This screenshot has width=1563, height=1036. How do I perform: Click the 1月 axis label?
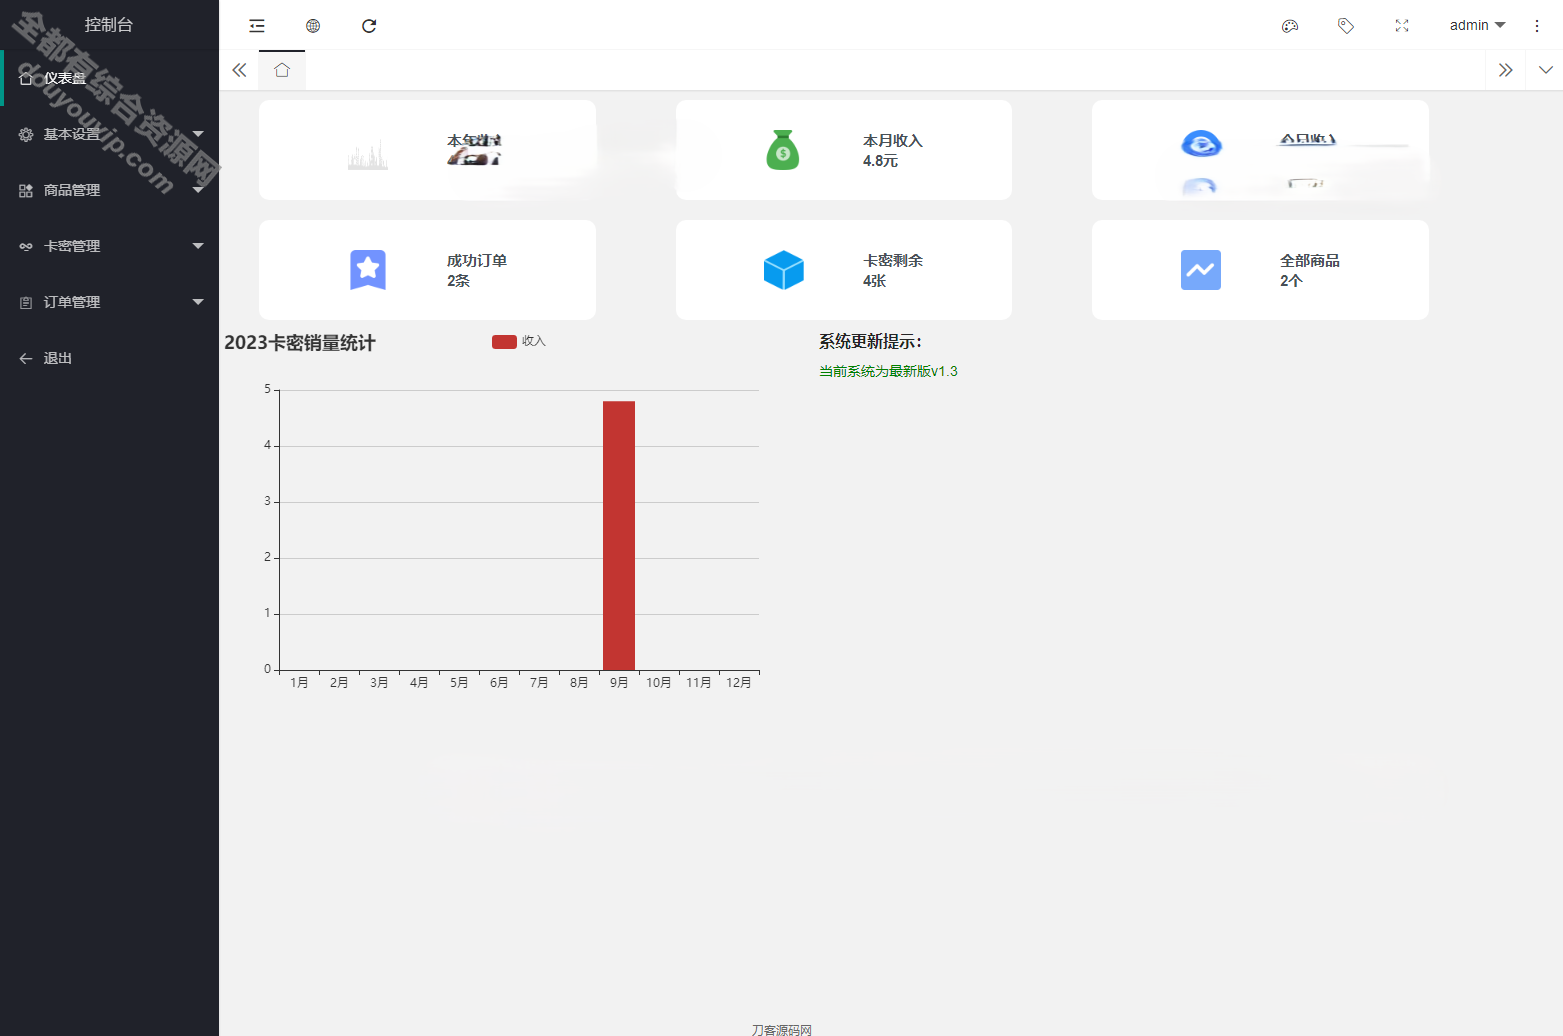(299, 683)
